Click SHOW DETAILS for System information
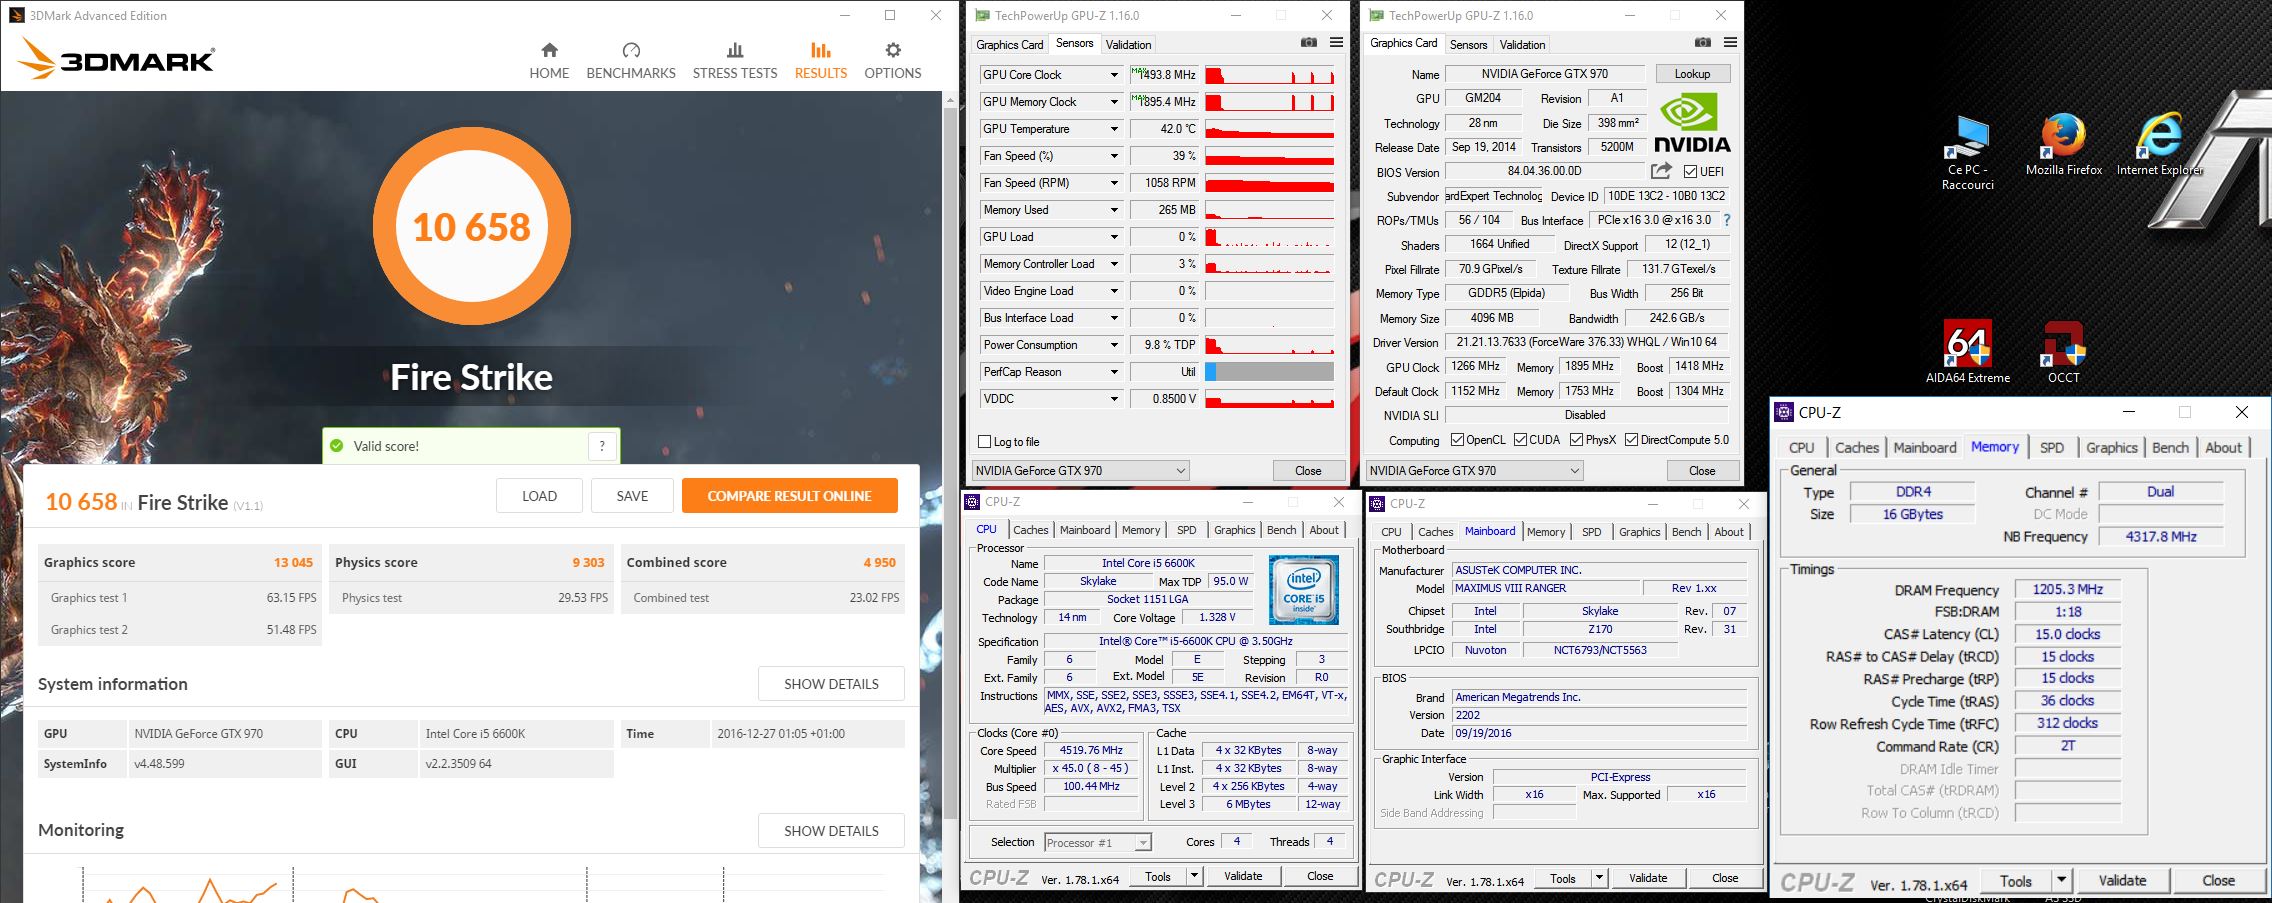Viewport: 2272px width, 903px height. 831,684
